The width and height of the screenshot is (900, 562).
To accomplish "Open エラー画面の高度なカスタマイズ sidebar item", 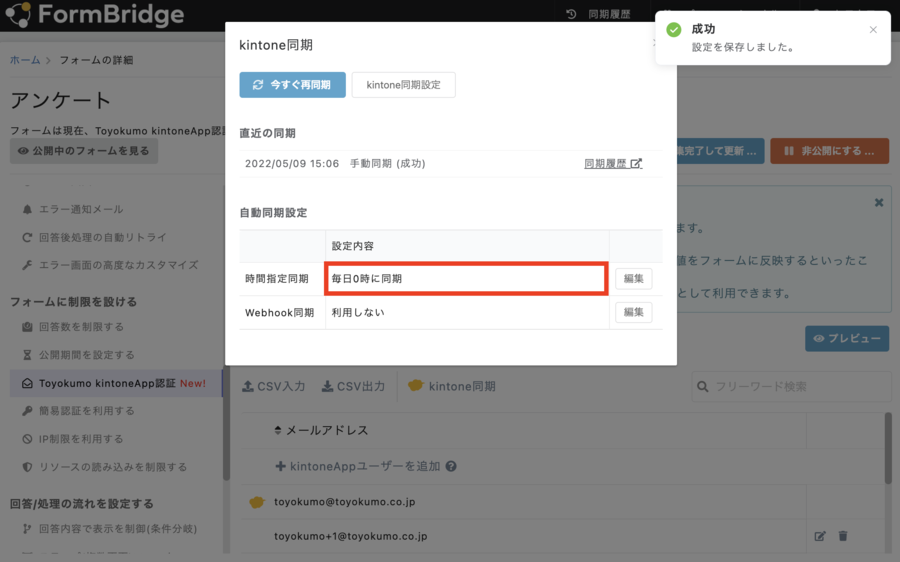I will click(118, 265).
